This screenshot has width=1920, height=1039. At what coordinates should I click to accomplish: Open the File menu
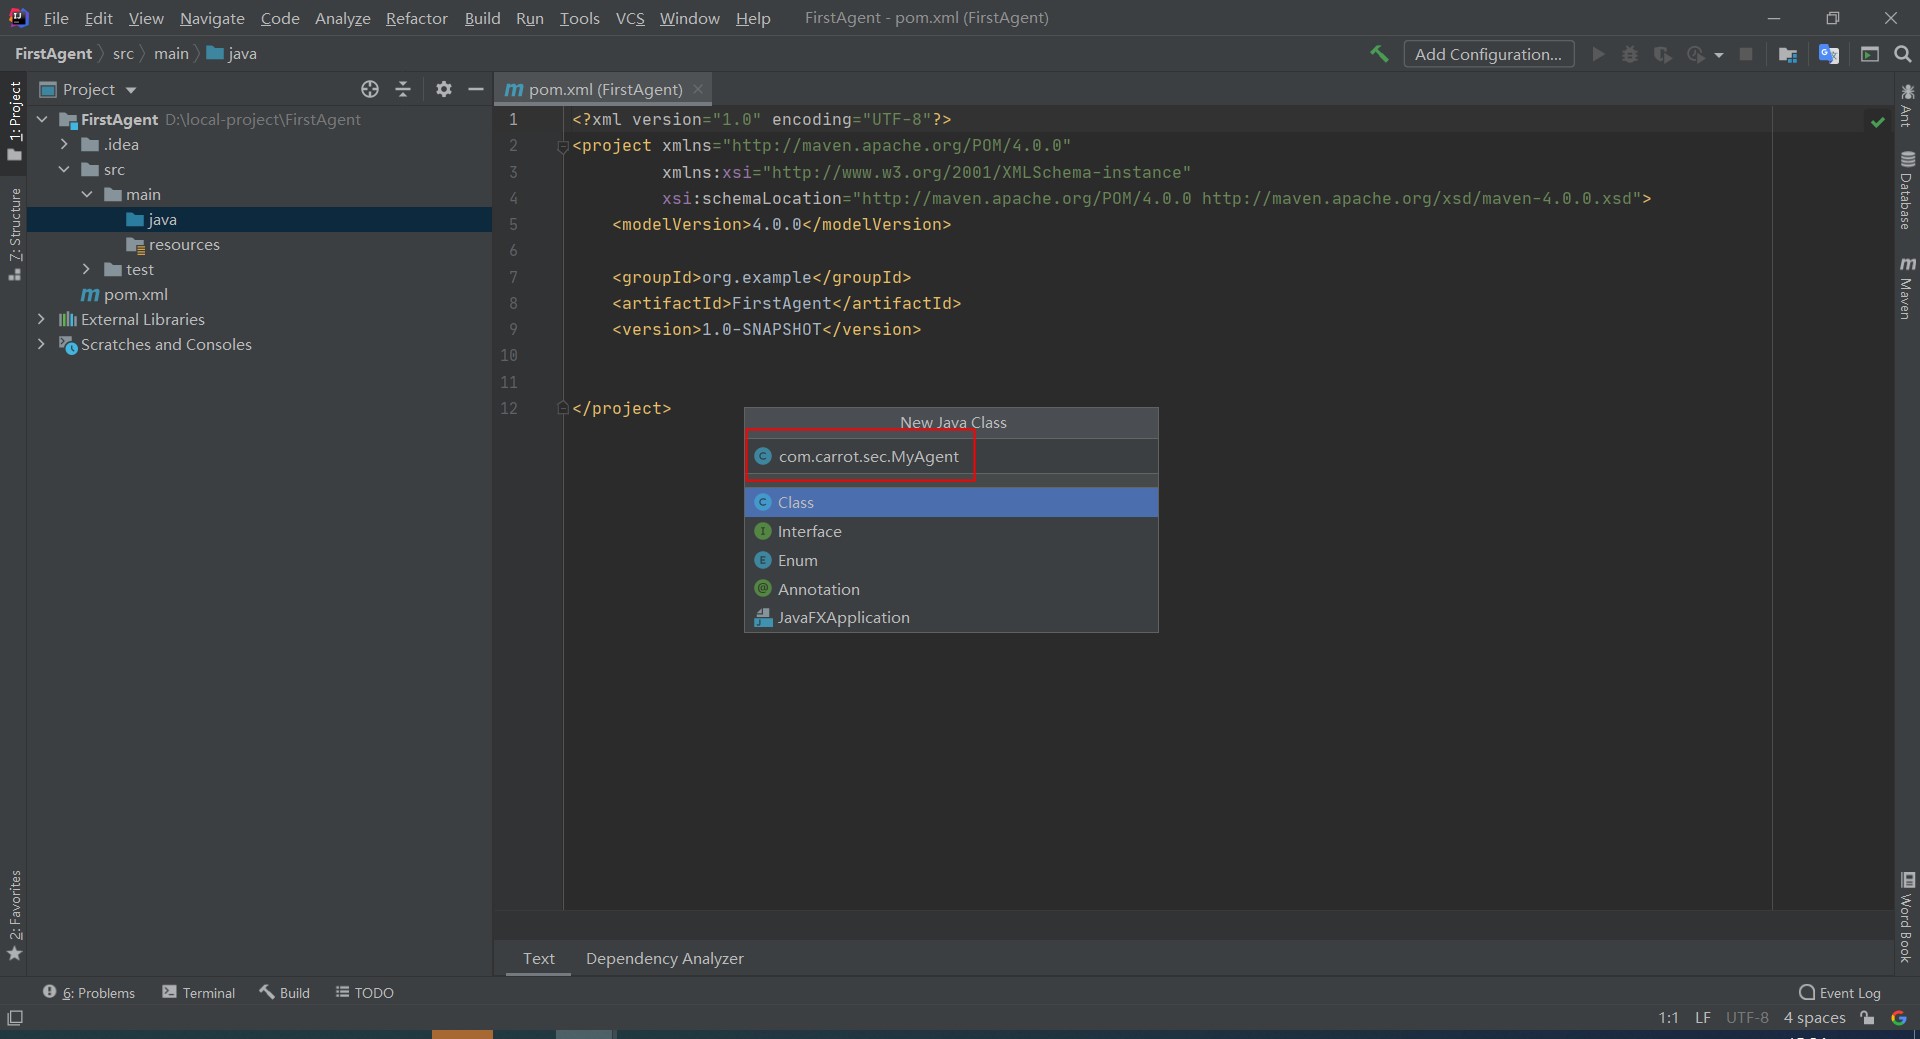56,18
